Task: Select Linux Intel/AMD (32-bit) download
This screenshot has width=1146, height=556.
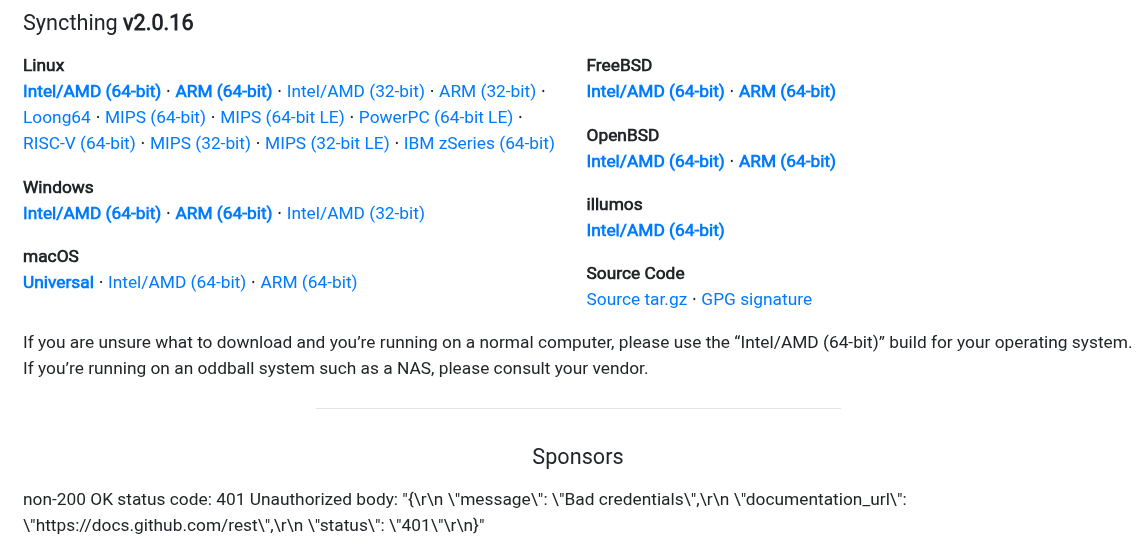Action: point(355,91)
